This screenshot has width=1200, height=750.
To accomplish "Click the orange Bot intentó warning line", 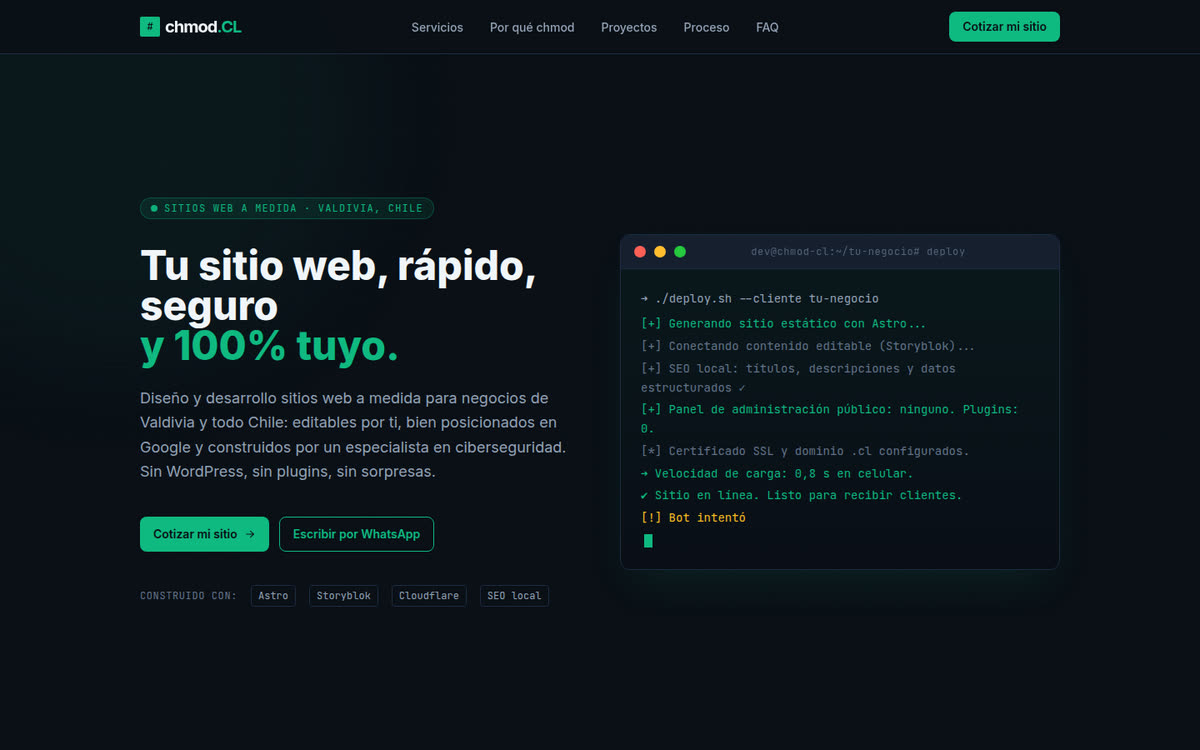I will [693, 518].
